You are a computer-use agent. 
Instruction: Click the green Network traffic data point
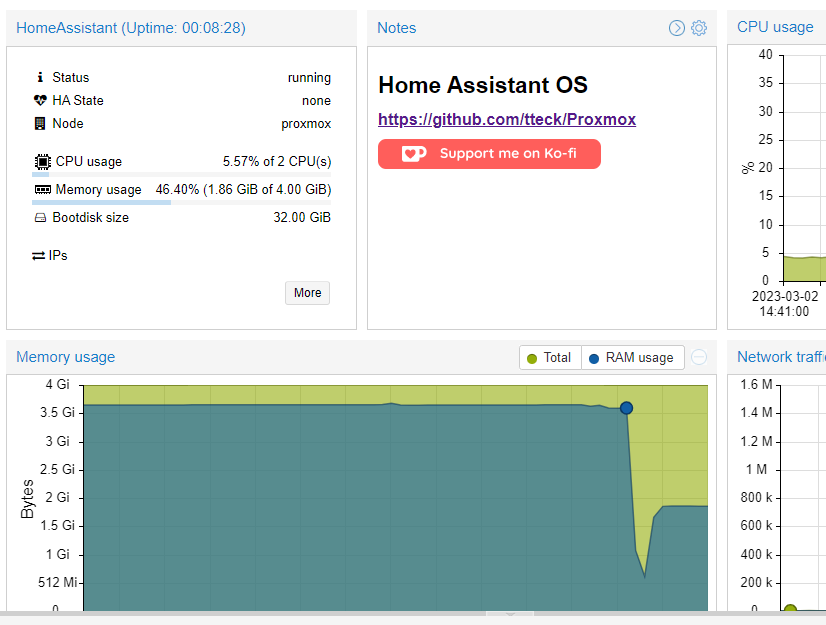pos(790,610)
